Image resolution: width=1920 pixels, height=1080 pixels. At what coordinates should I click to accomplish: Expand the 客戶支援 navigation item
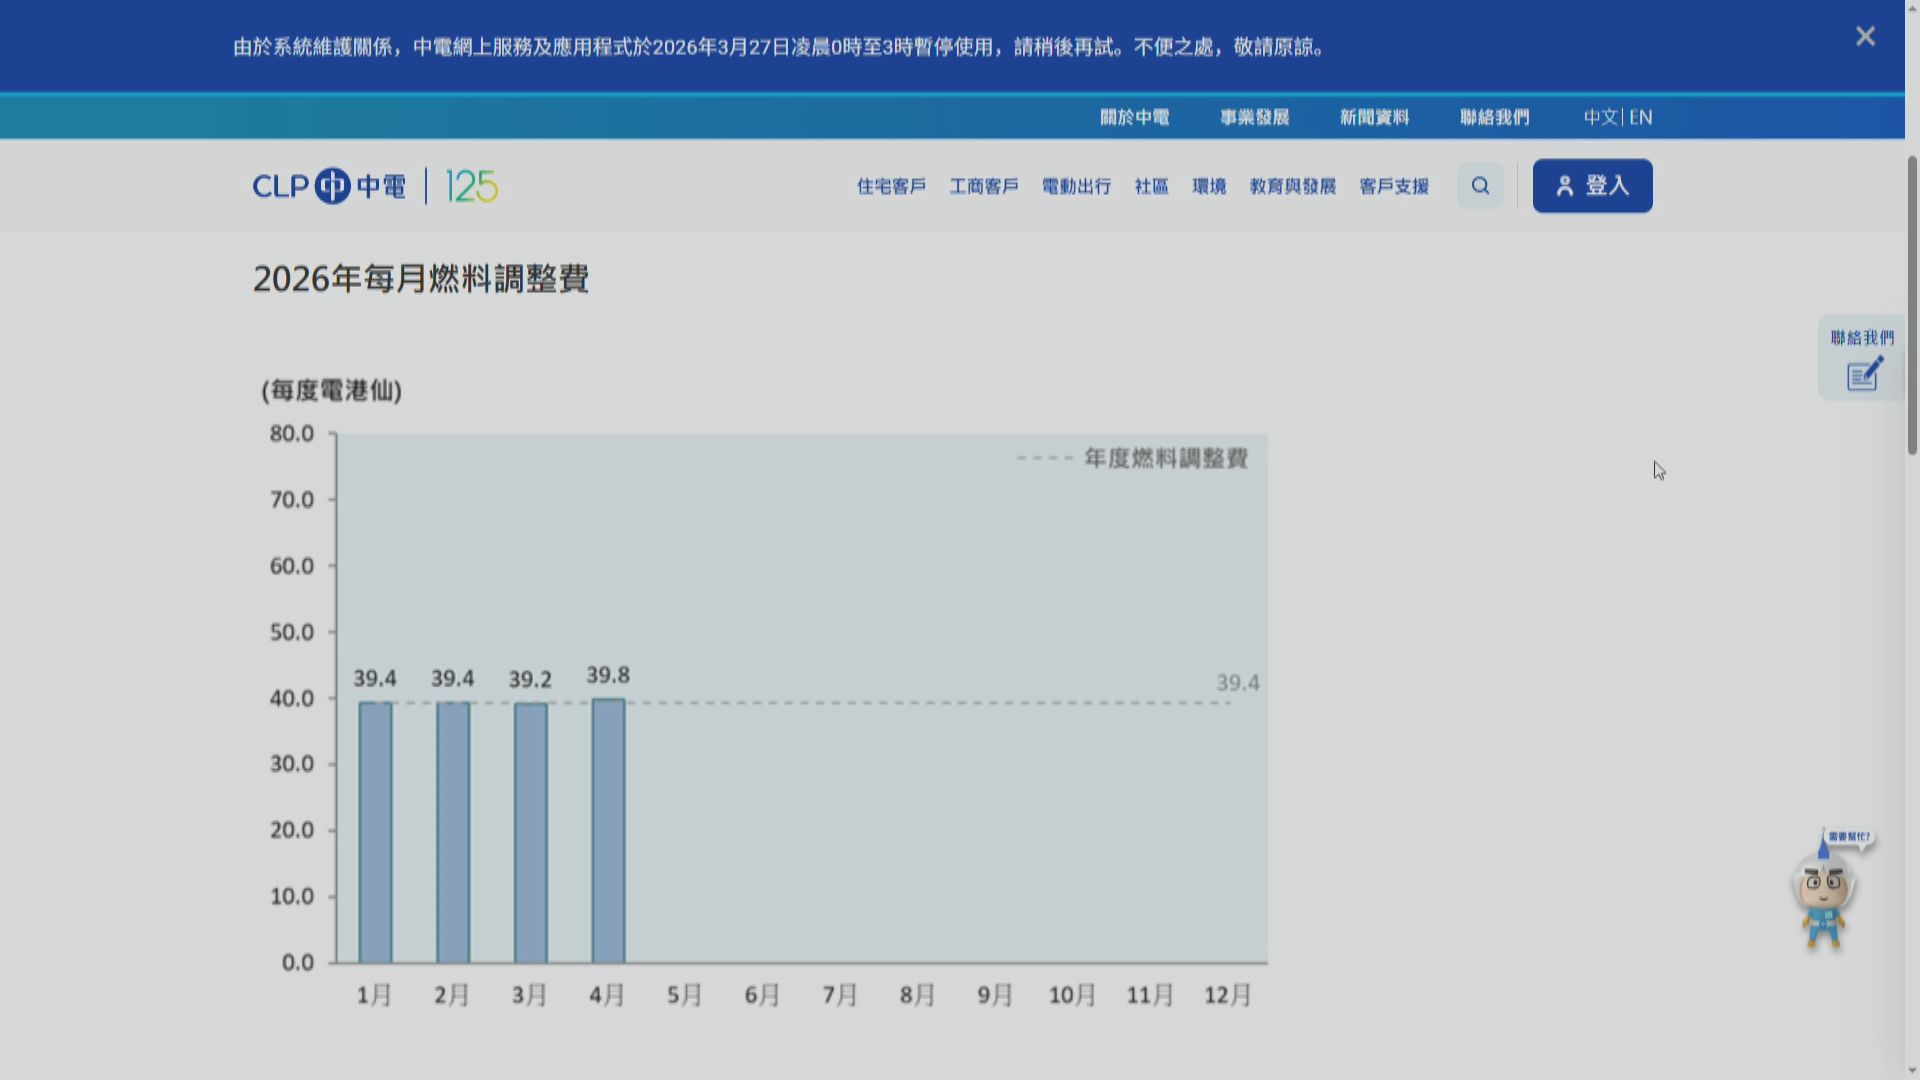click(x=1394, y=186)
